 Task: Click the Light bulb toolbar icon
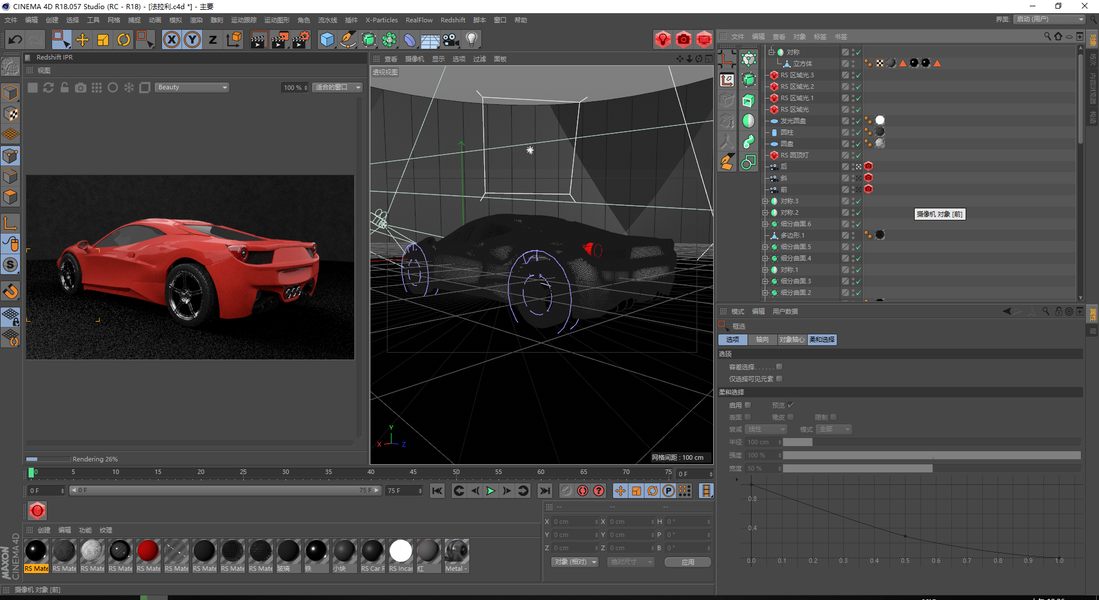472,40
